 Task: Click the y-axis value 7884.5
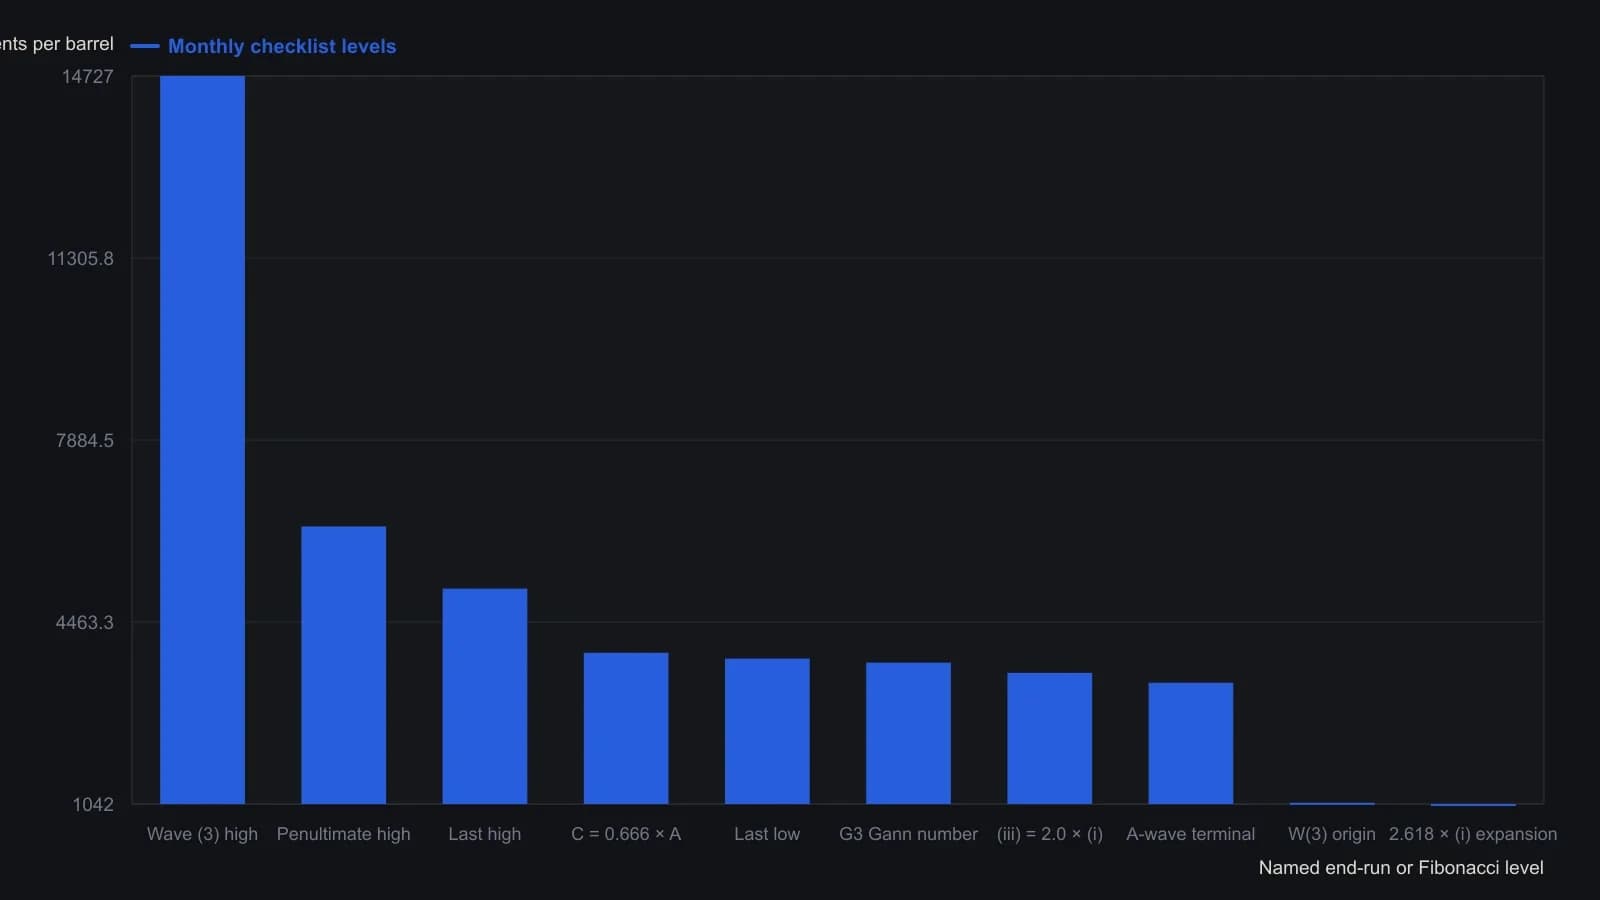[85, 440]
